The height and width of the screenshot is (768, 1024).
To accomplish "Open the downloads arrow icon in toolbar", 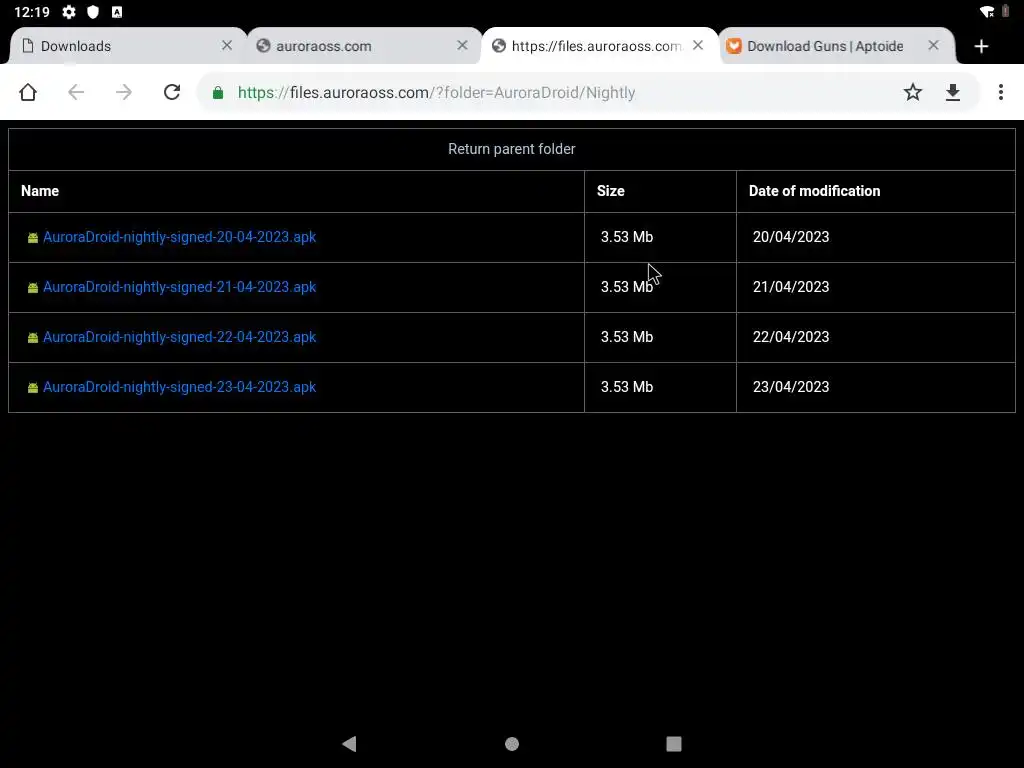I will (x=953, y=92).
